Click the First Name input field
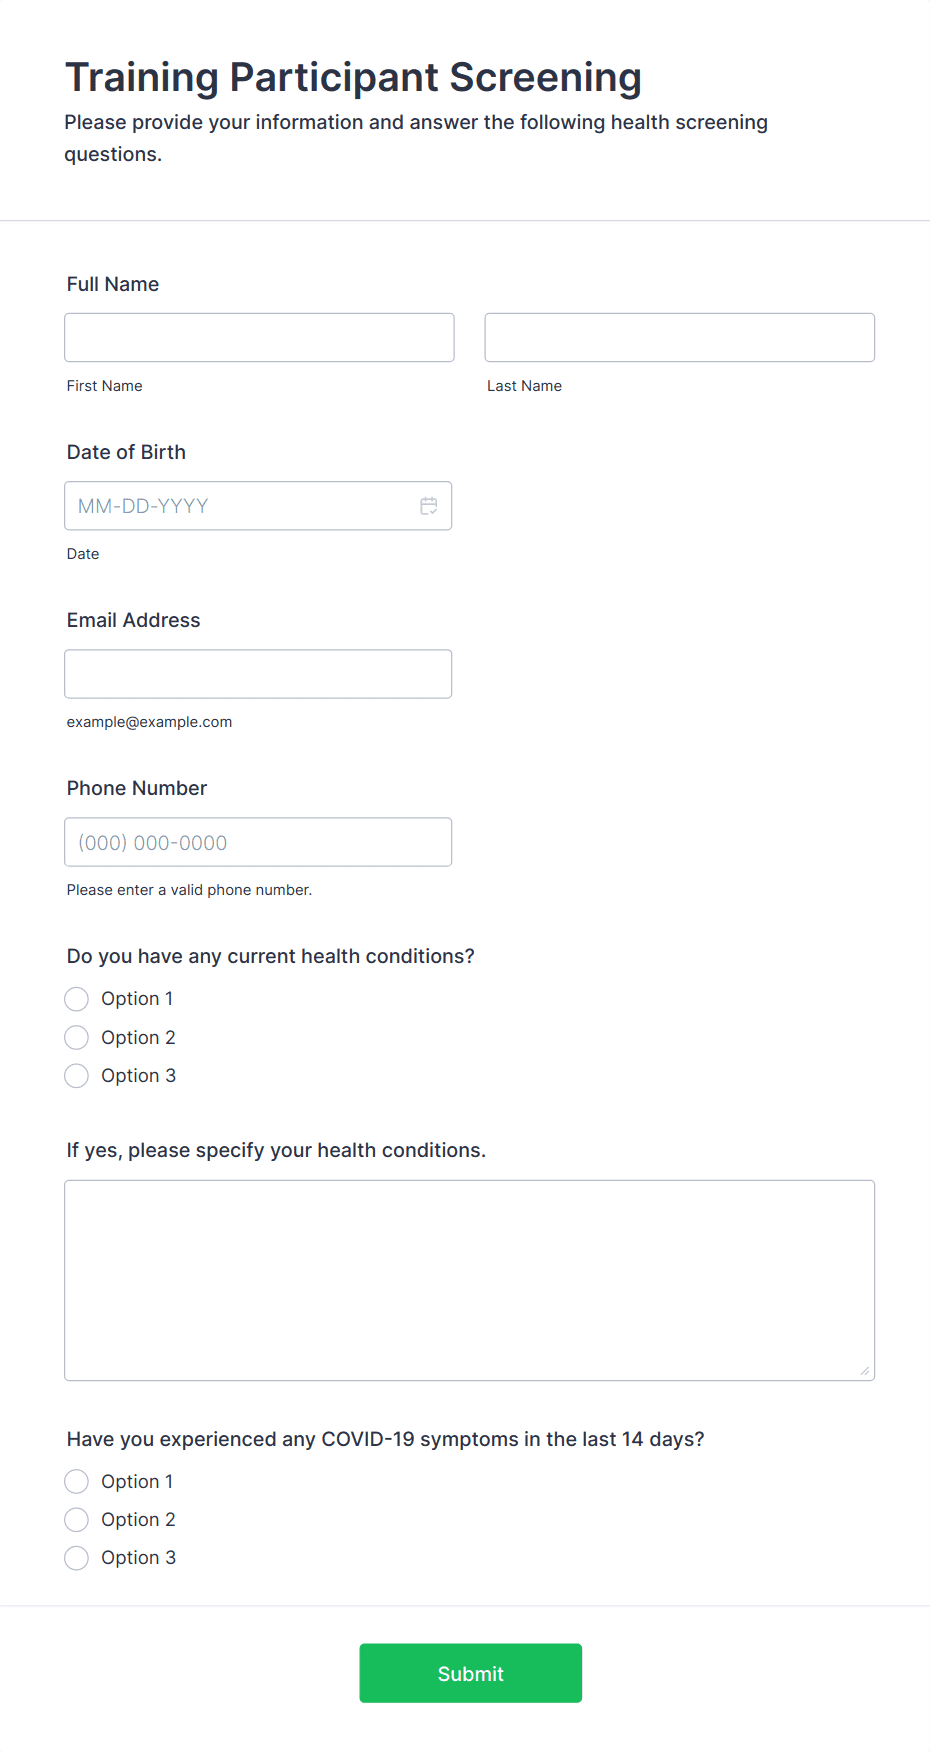 click(259, 338)
